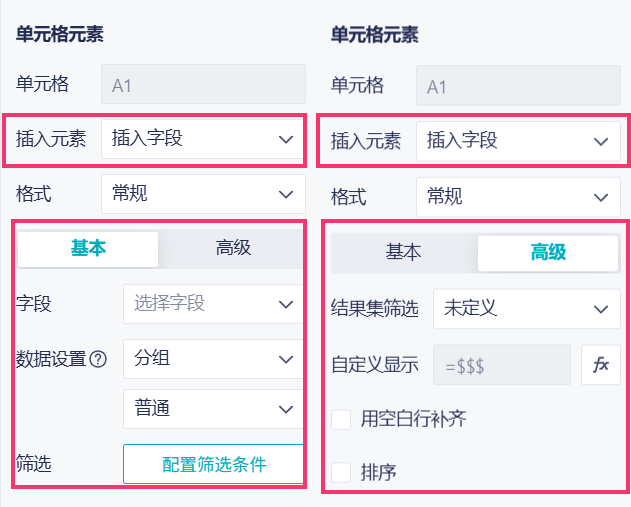Switch to 高级 tab in the left panel
The width and height of the screenshot is (631, 507).
tap(233, 249)
